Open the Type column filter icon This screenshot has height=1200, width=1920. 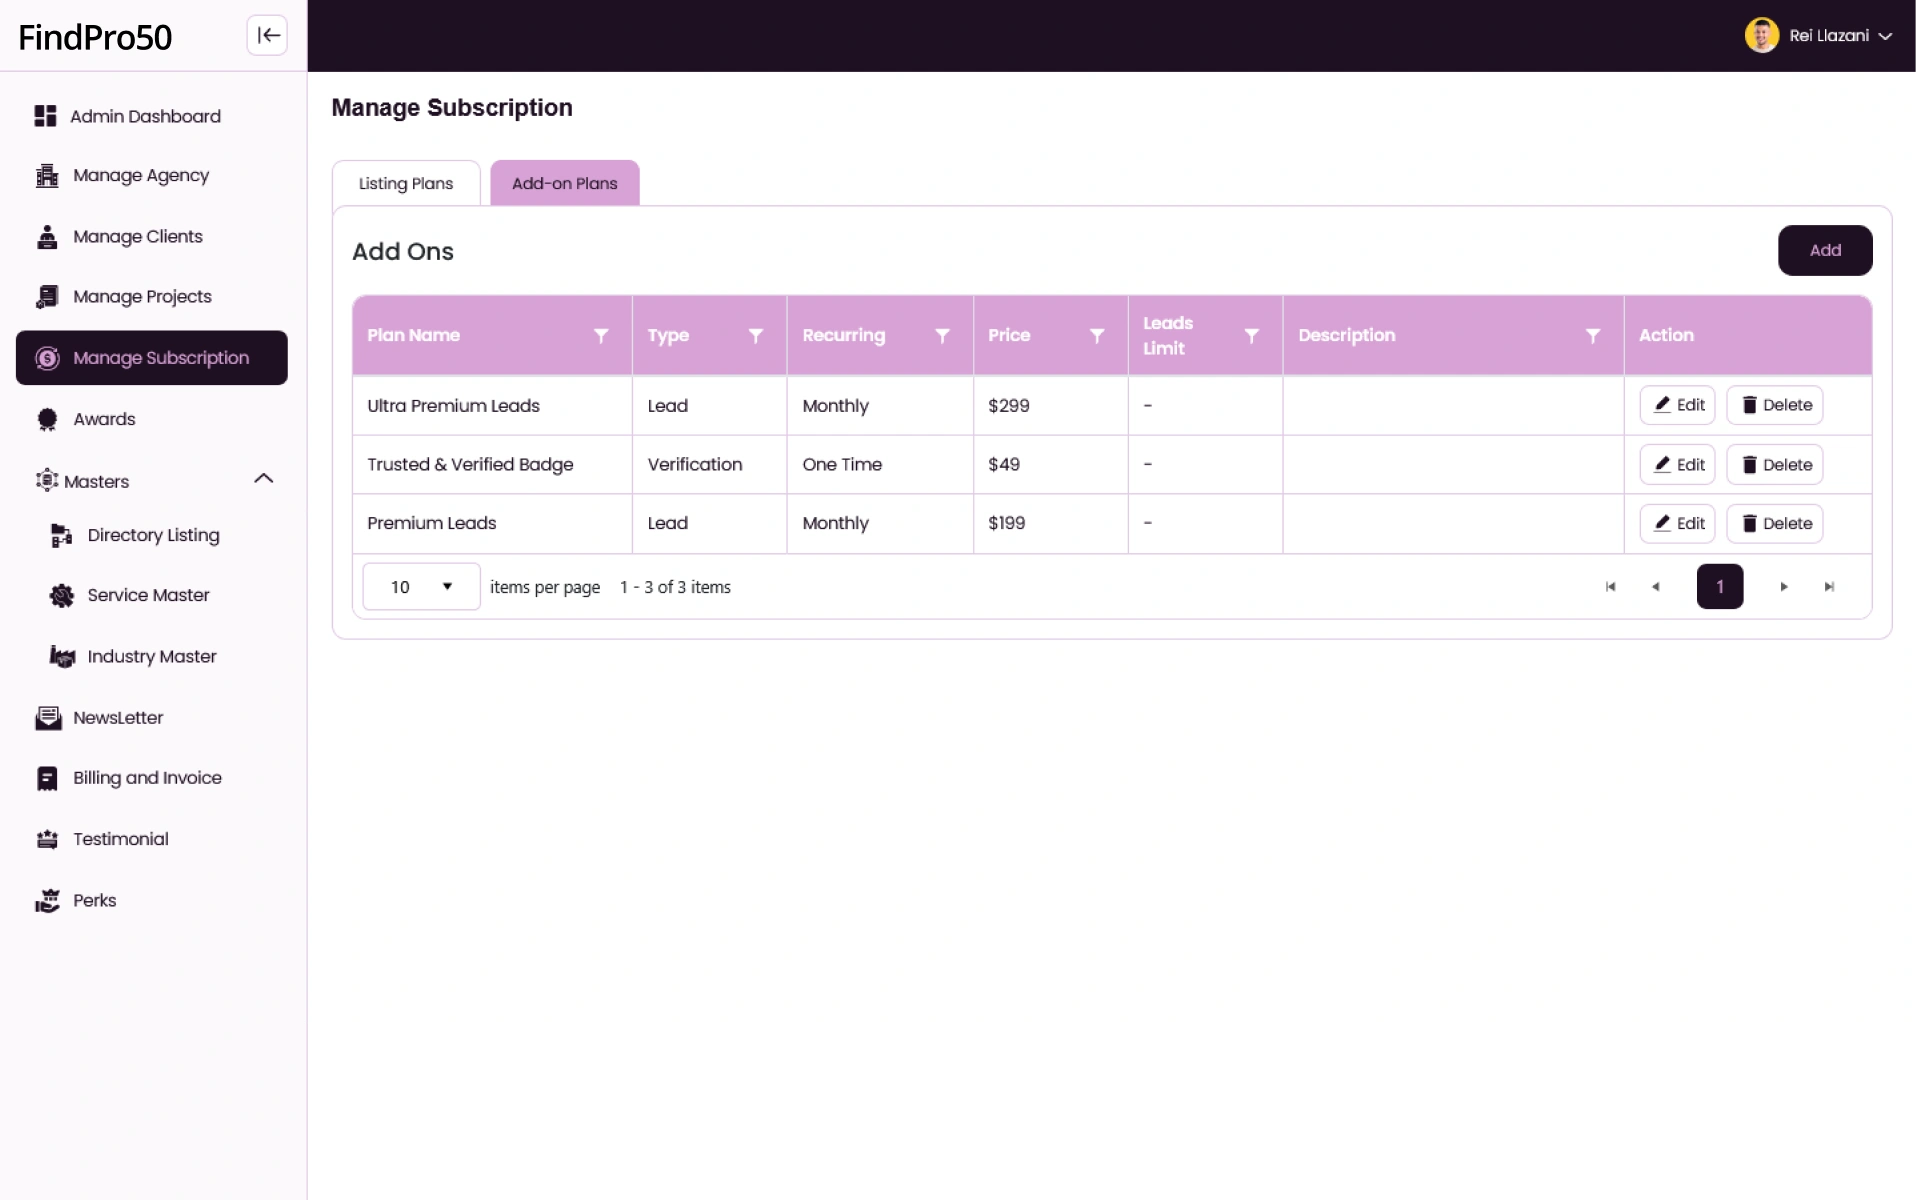coord(756,336)
